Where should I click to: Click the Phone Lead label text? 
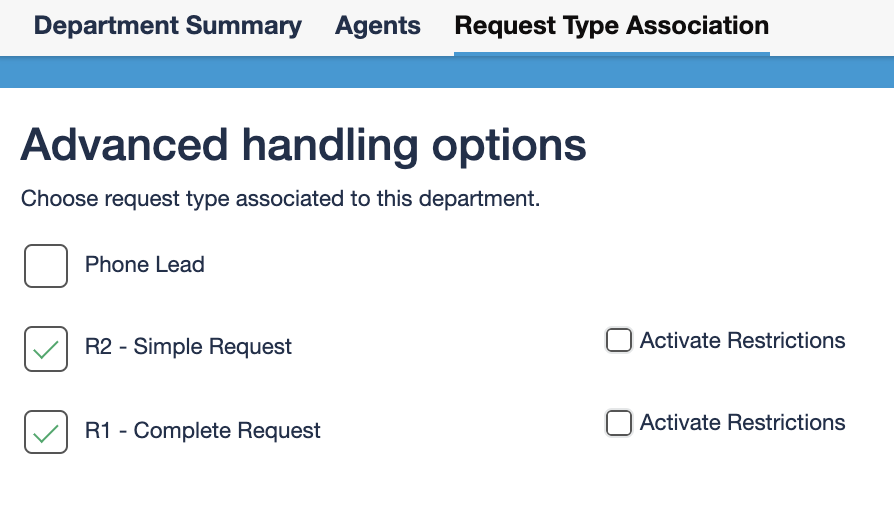(x=144, y=265)
